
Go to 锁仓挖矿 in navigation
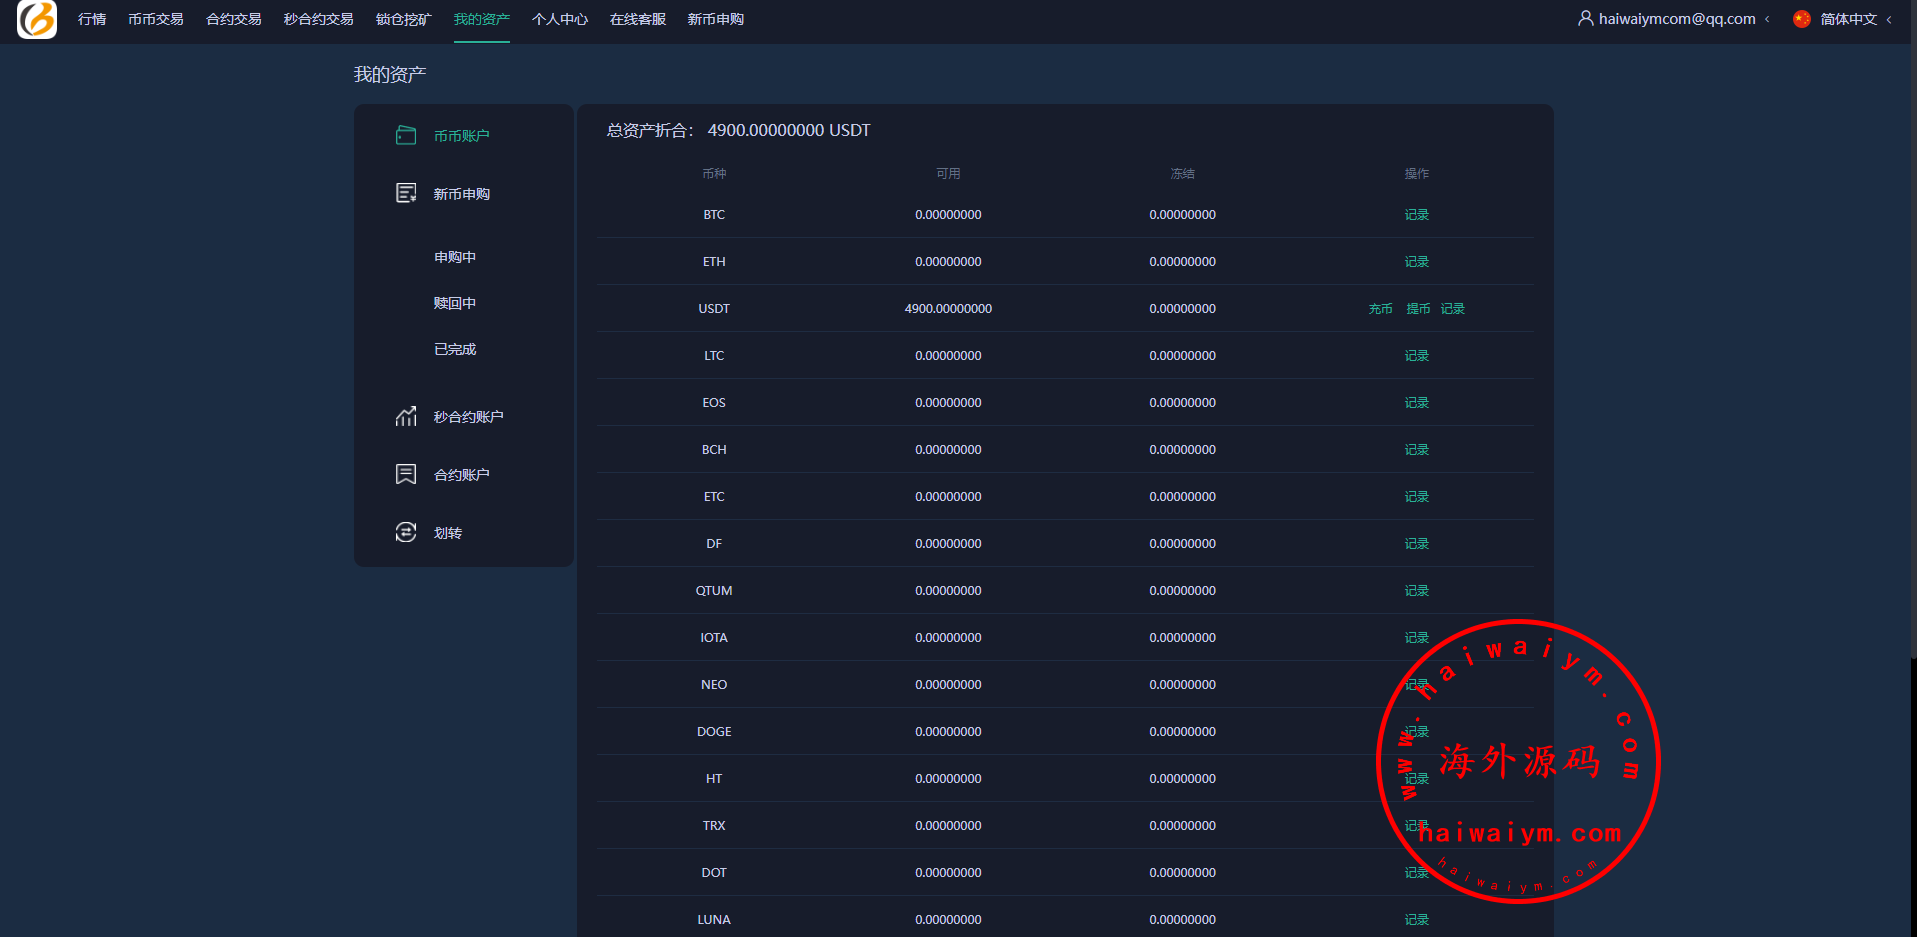(x=403, y=19)
